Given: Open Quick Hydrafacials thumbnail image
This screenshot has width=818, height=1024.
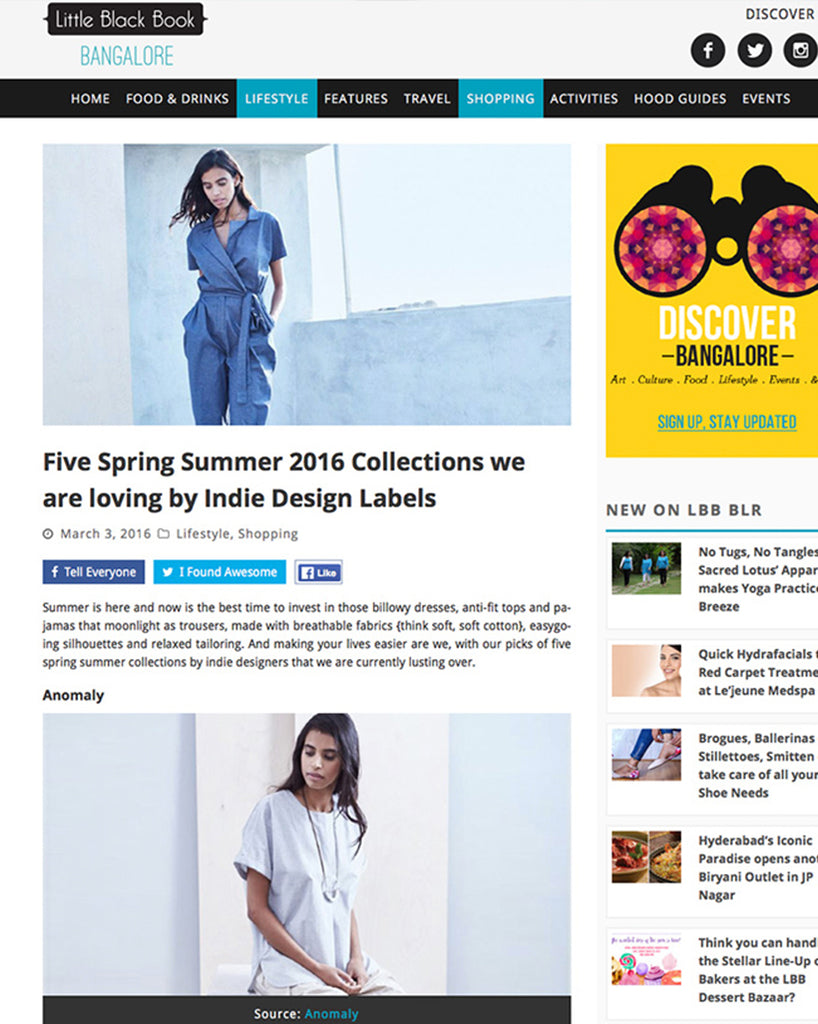Looking at the screenshot, I should tap(646, 671).
